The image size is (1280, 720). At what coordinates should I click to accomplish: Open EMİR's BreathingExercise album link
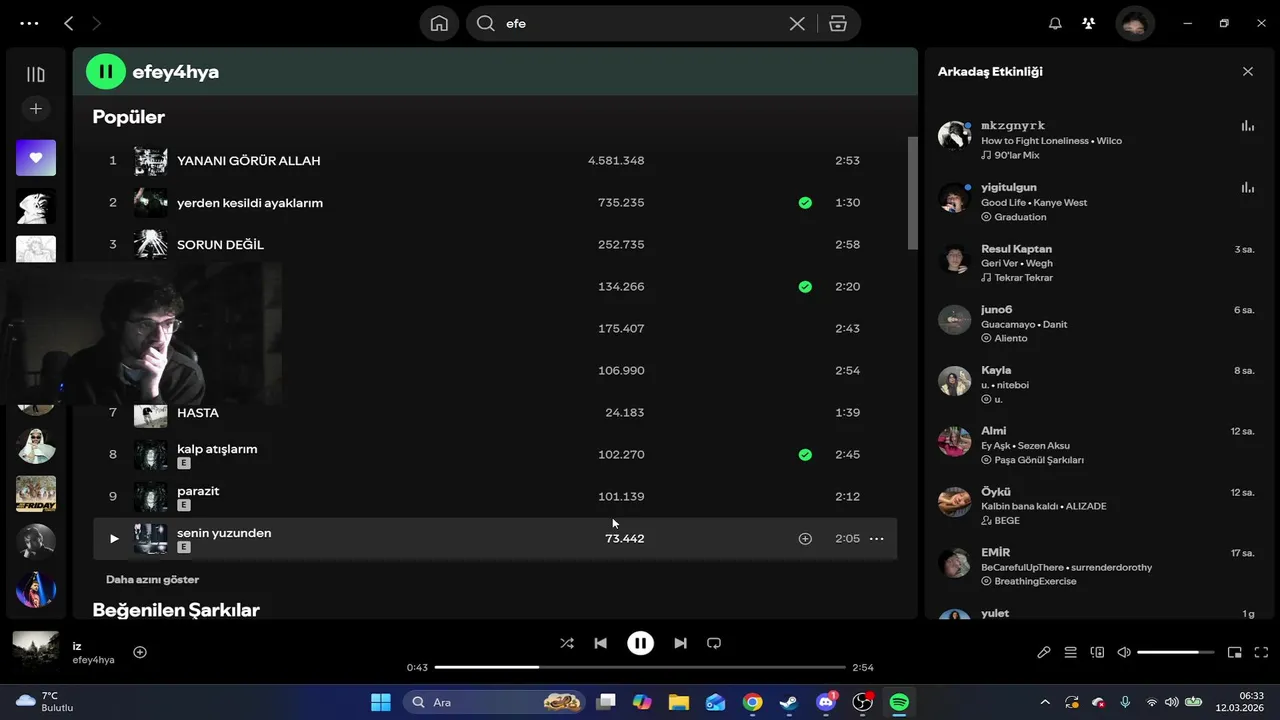[1035, 581]
